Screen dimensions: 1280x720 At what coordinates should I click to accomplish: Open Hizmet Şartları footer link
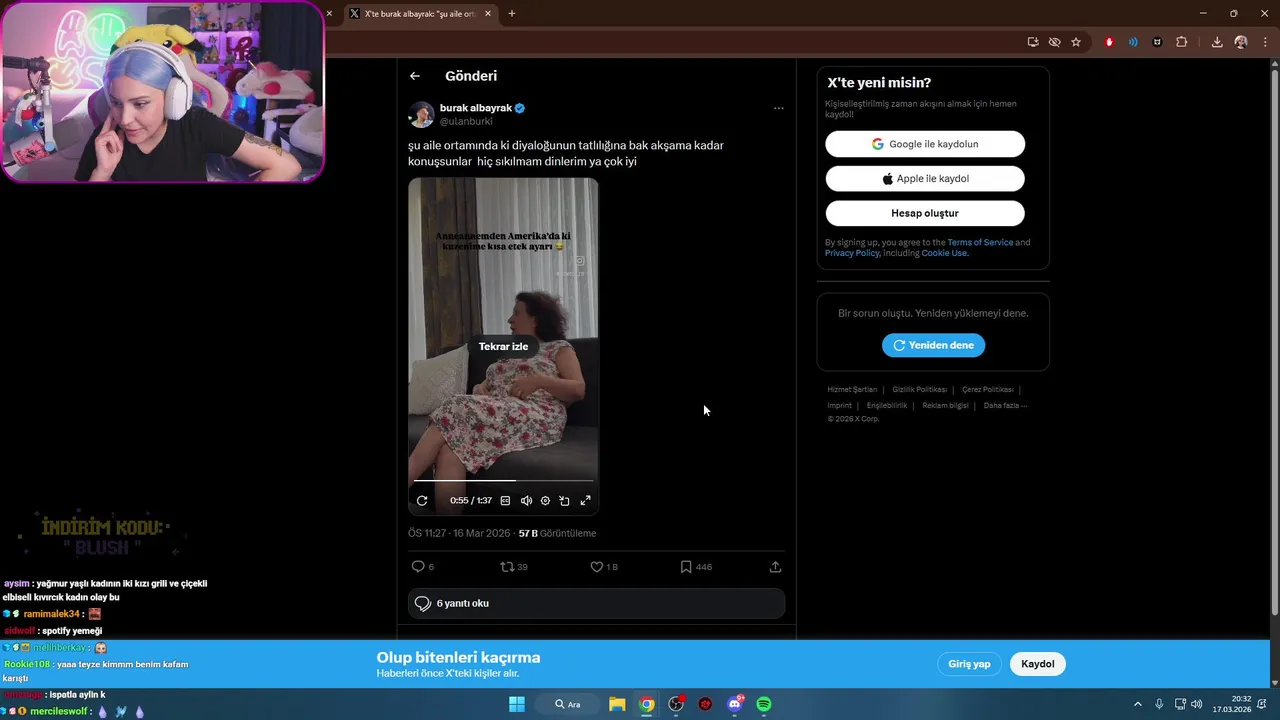(852, 389)
